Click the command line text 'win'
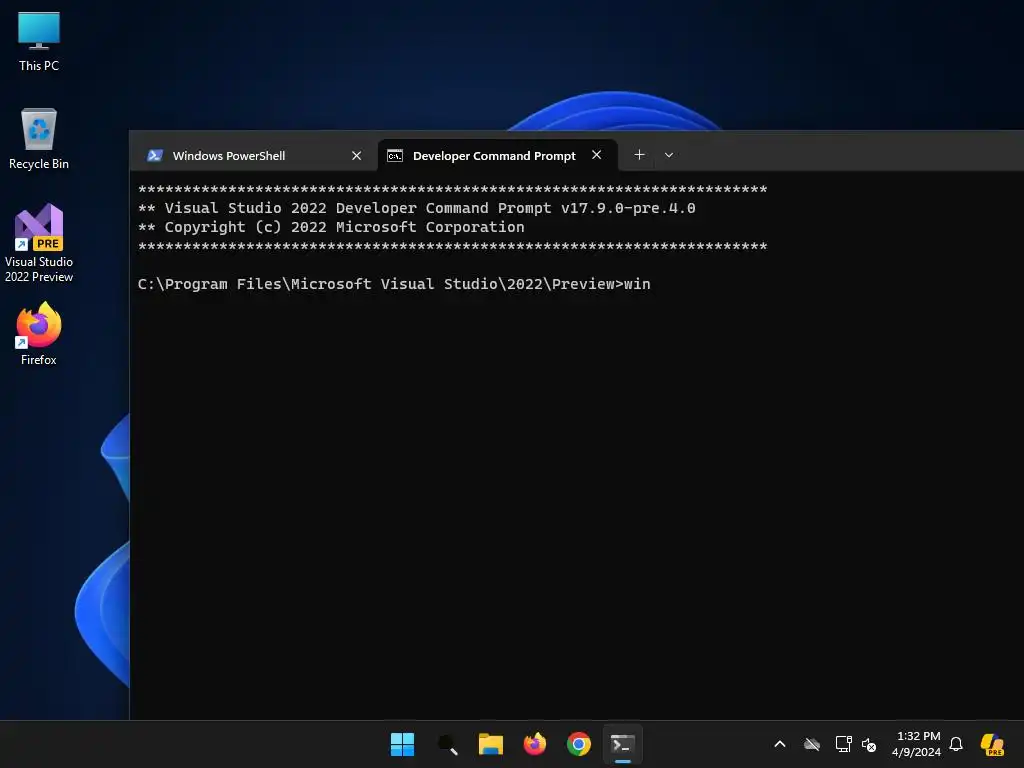 (x=637, y=284)
